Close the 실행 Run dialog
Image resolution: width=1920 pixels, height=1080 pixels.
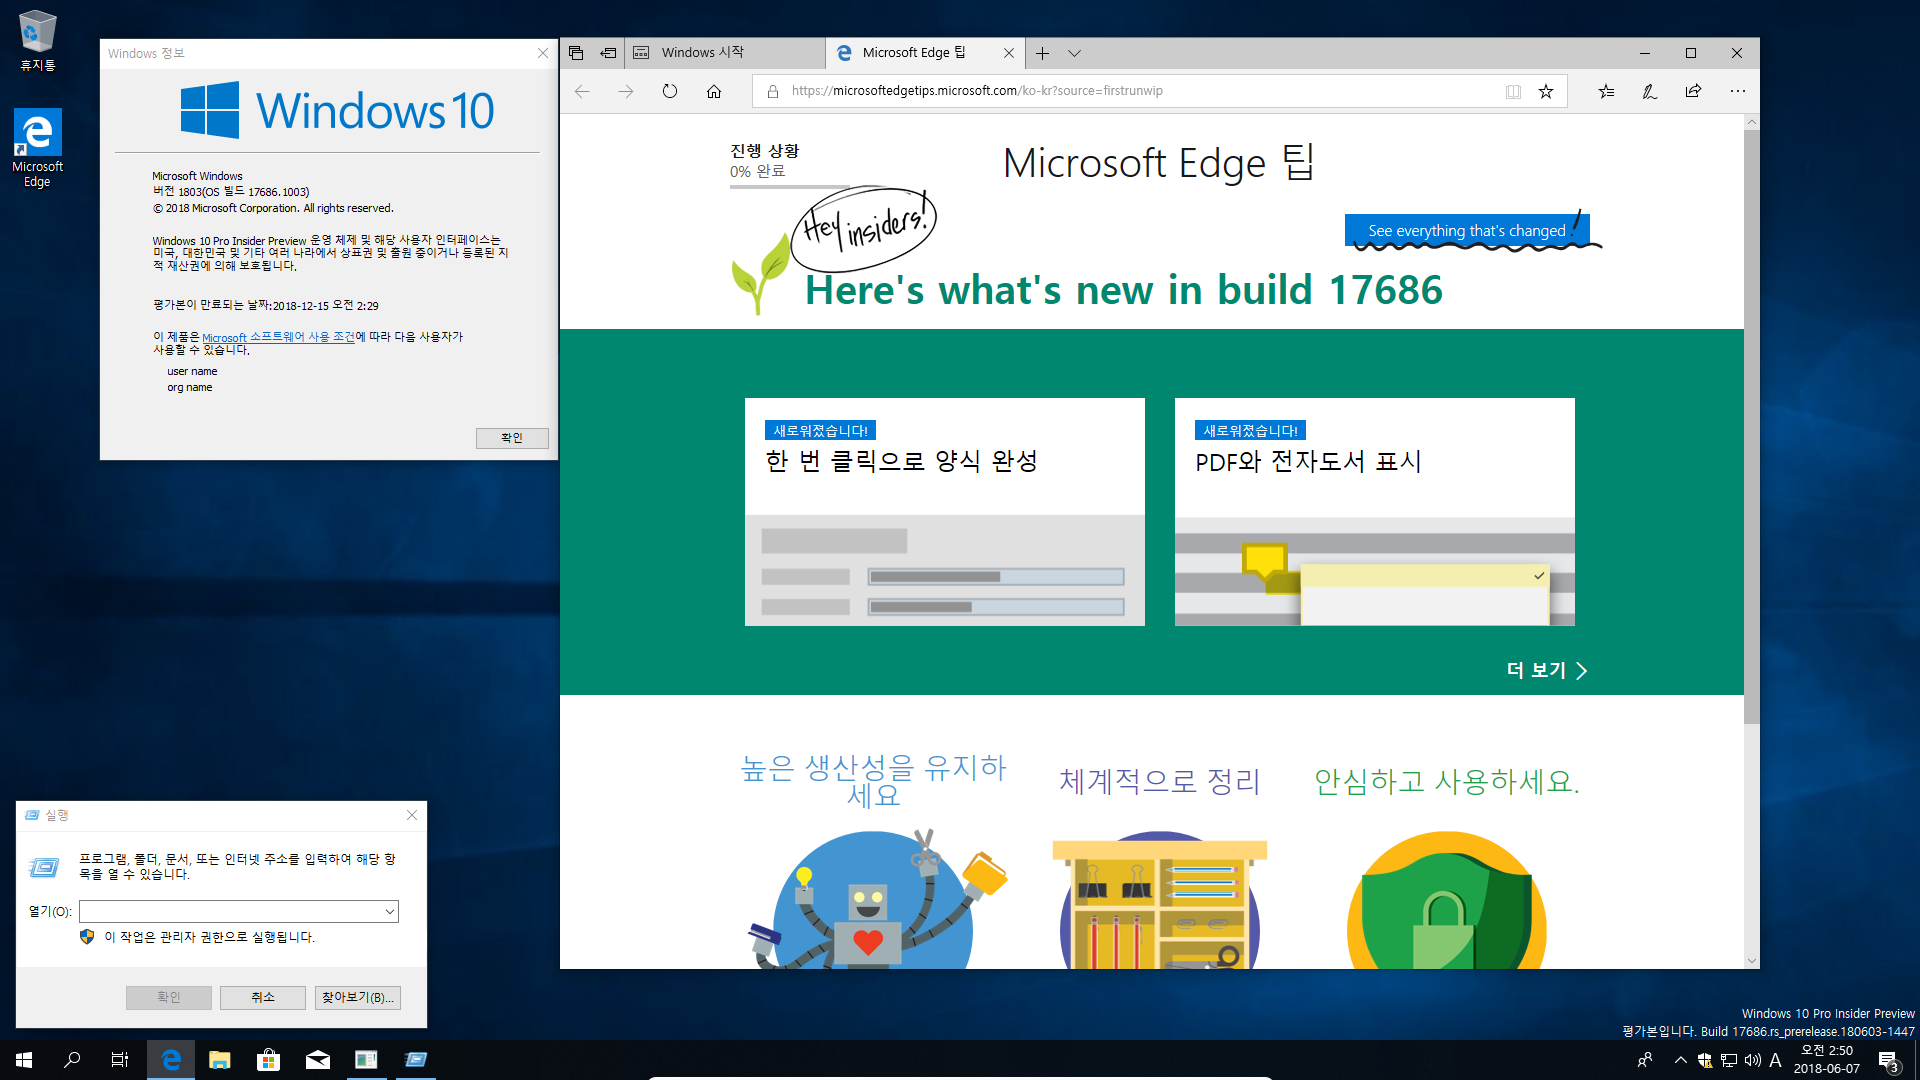[x=412, y=815]
